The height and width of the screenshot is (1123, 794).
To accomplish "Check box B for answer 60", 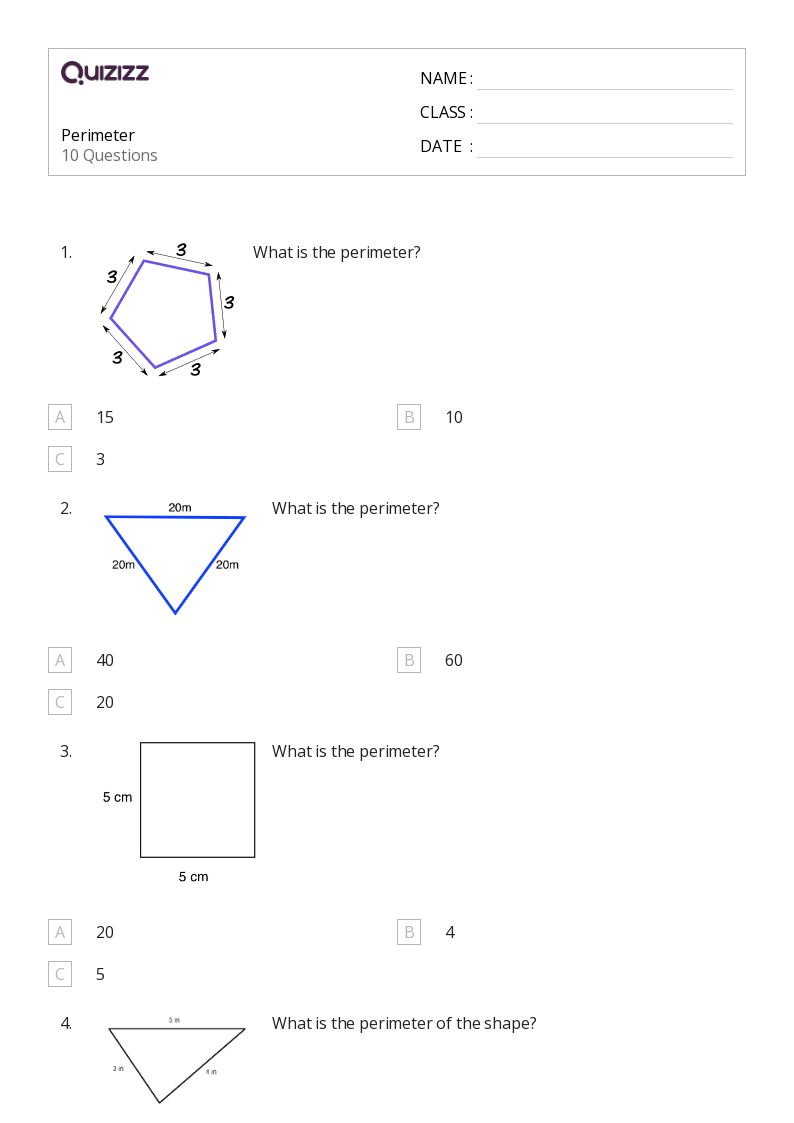I will point(409,660).
